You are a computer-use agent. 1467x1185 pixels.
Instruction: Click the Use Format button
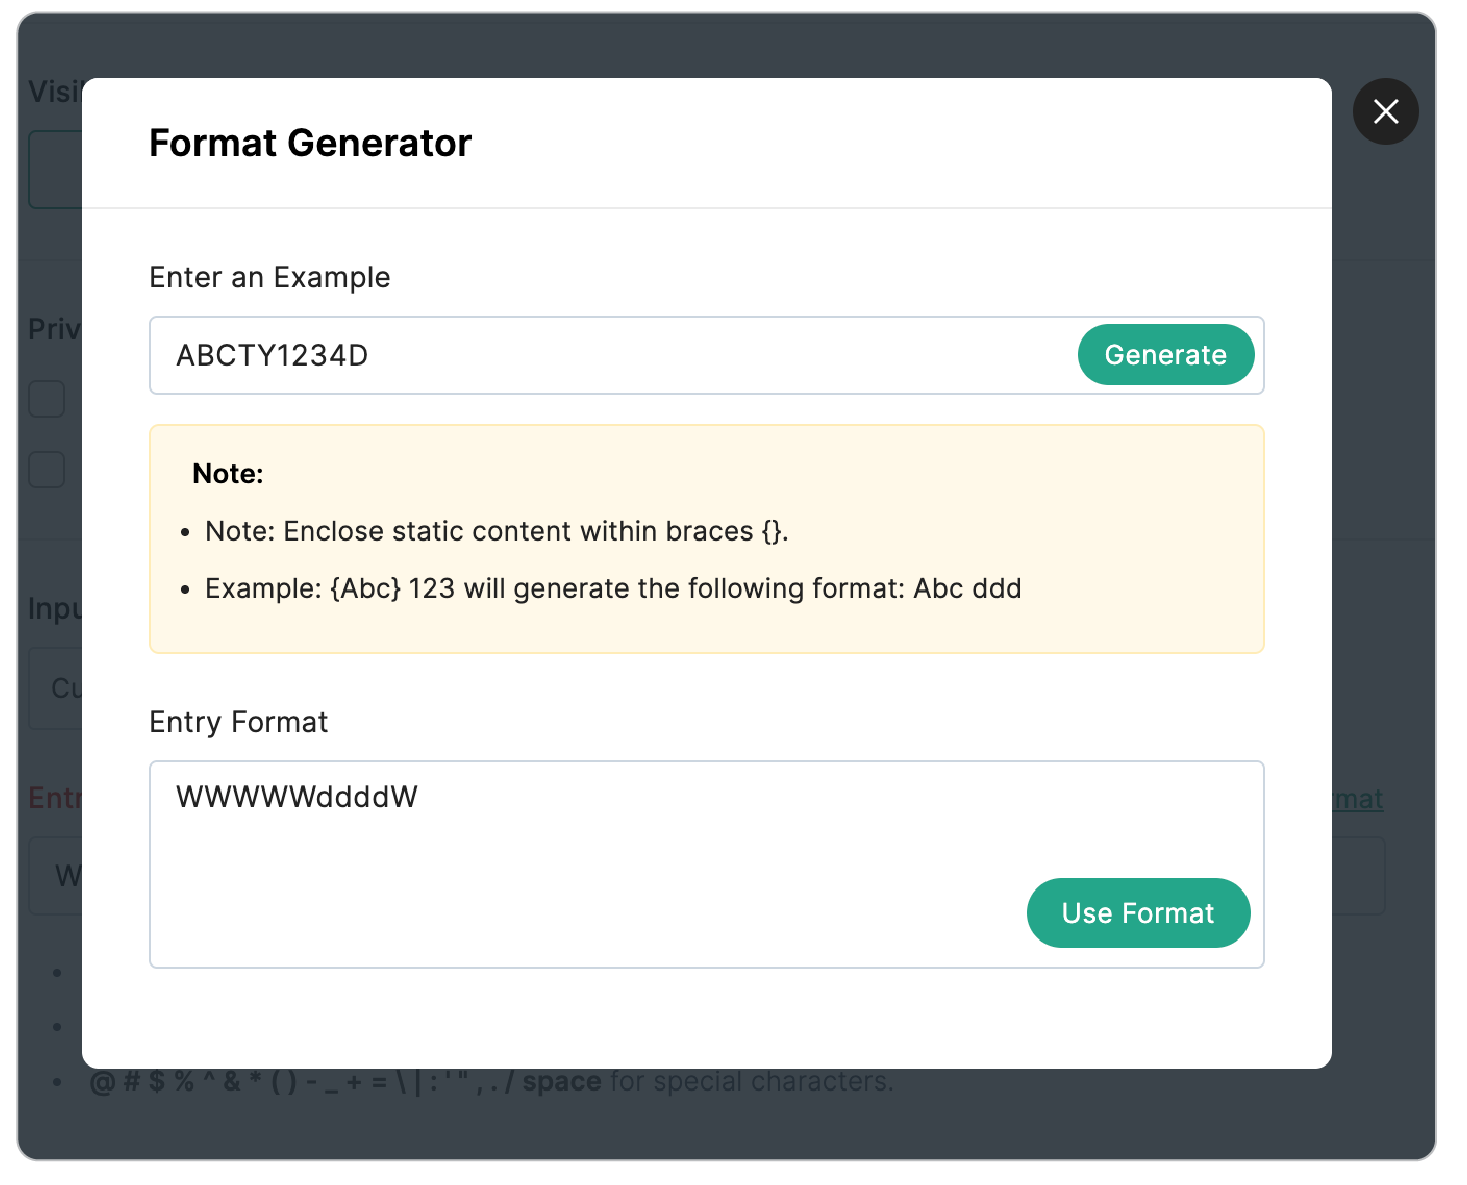click(x=1138, y=912)
